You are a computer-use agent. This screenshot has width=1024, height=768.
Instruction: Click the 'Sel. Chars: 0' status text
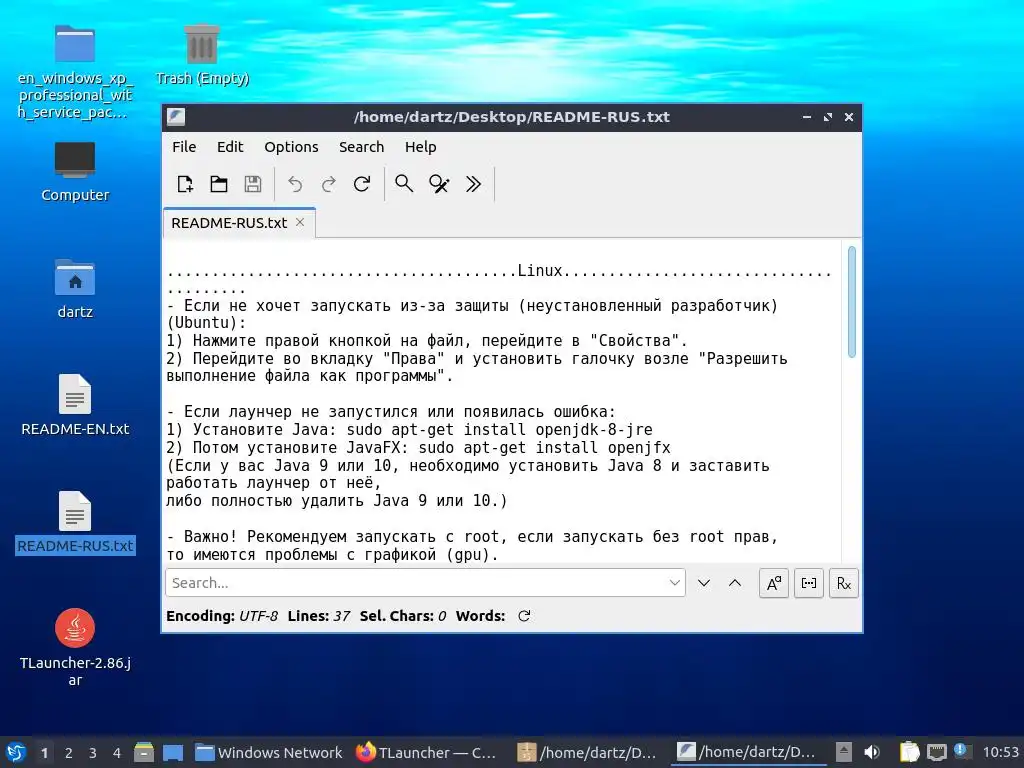[x=403, y=616]
